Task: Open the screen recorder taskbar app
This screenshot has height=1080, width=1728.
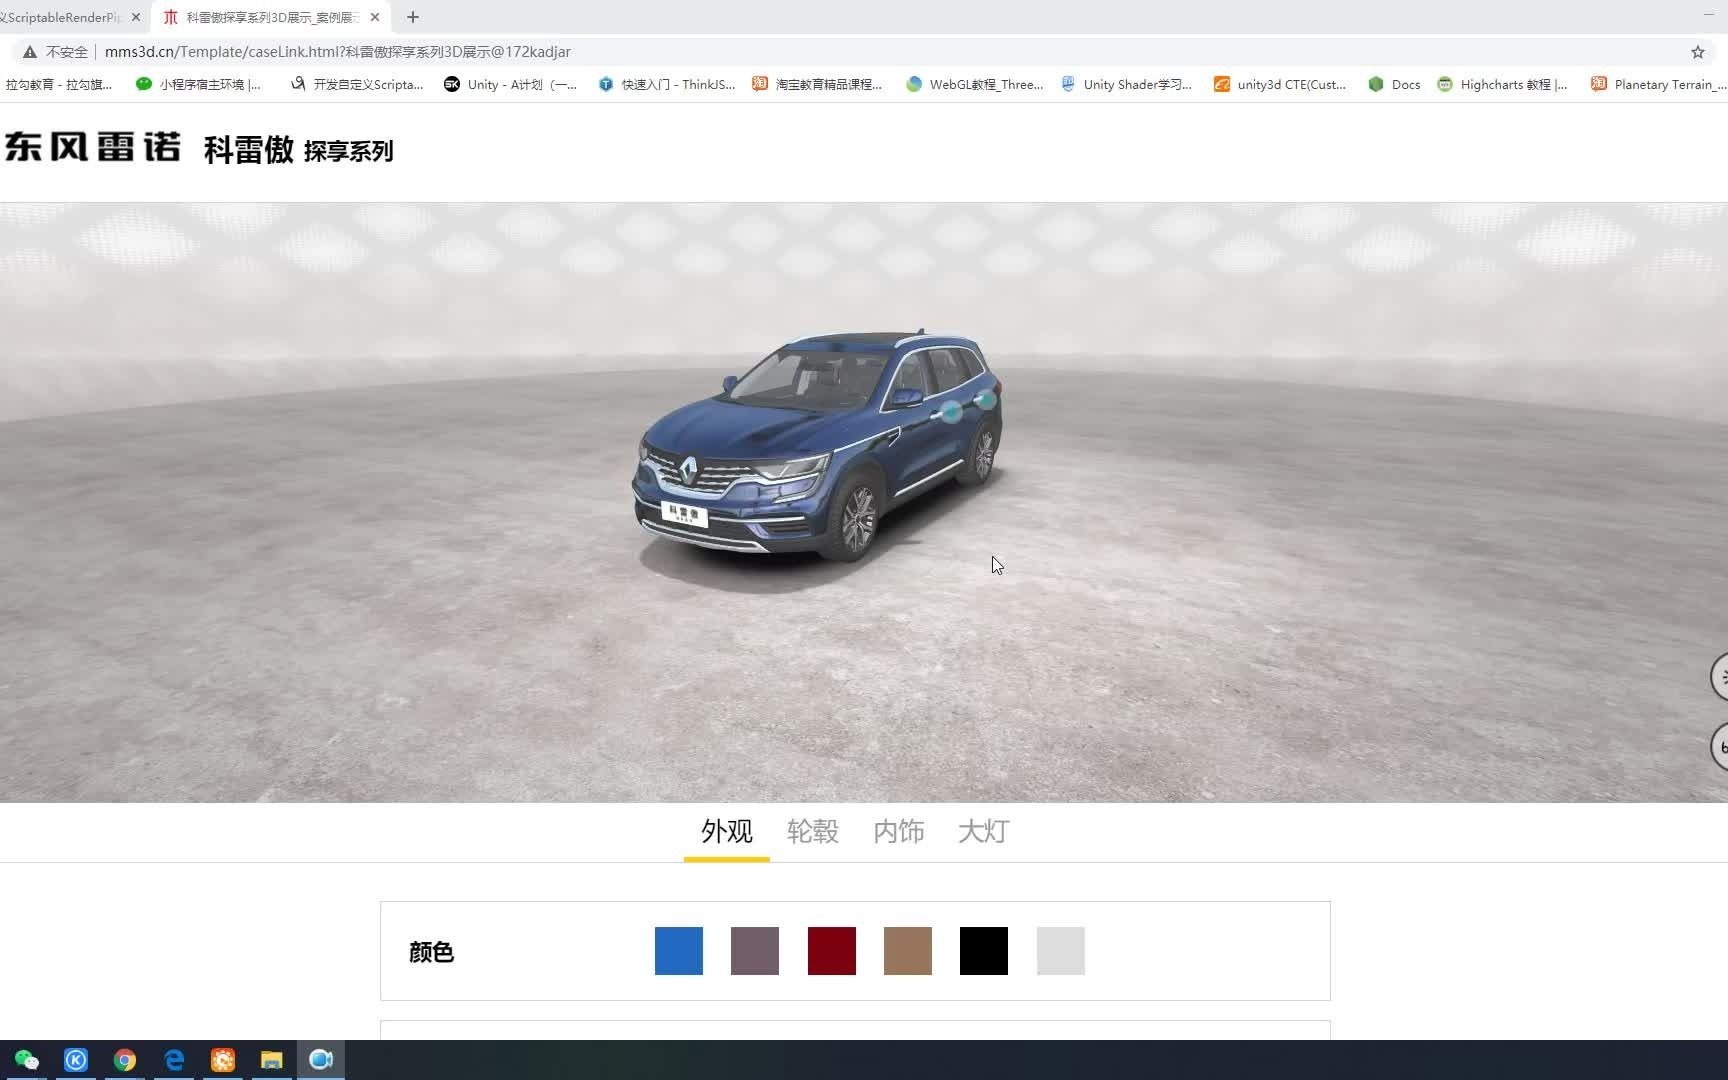Action: click(x=321, y=1060)
